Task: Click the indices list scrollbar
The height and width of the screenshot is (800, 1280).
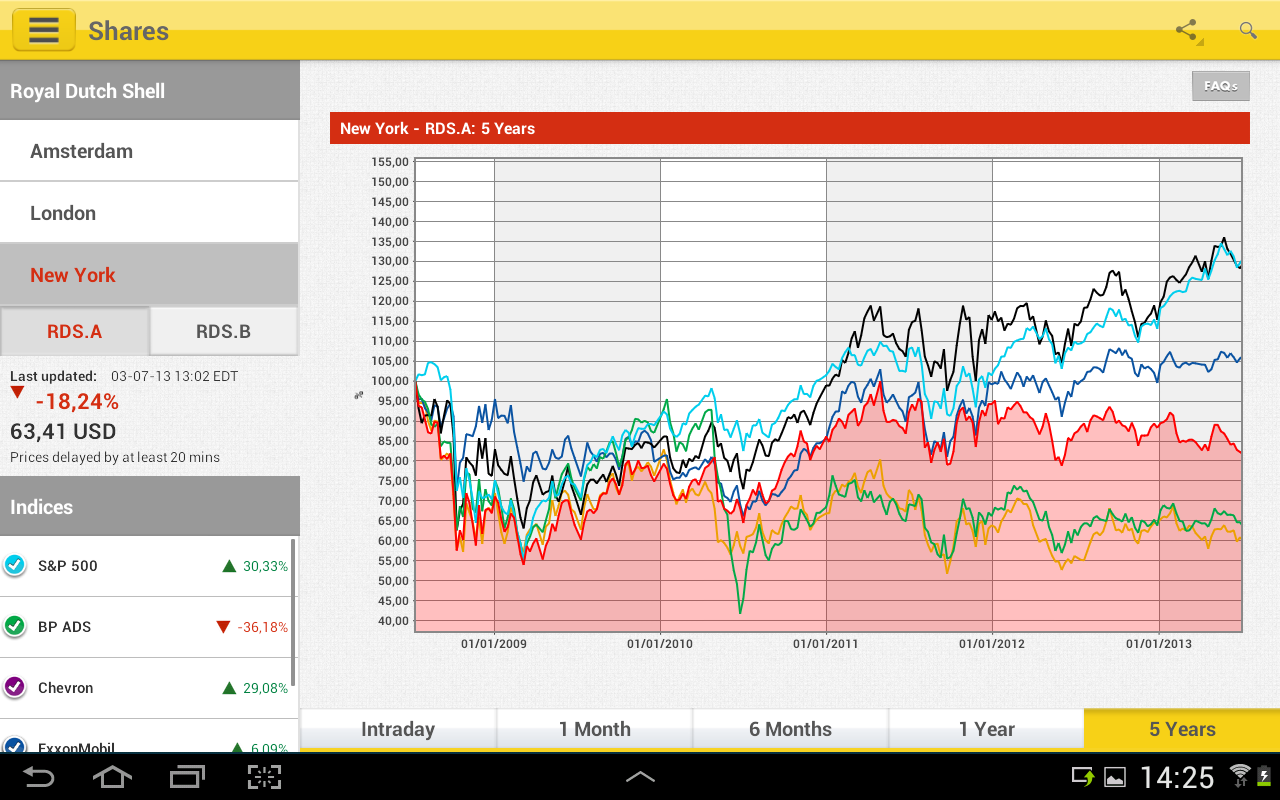Action: click(293, 612)
